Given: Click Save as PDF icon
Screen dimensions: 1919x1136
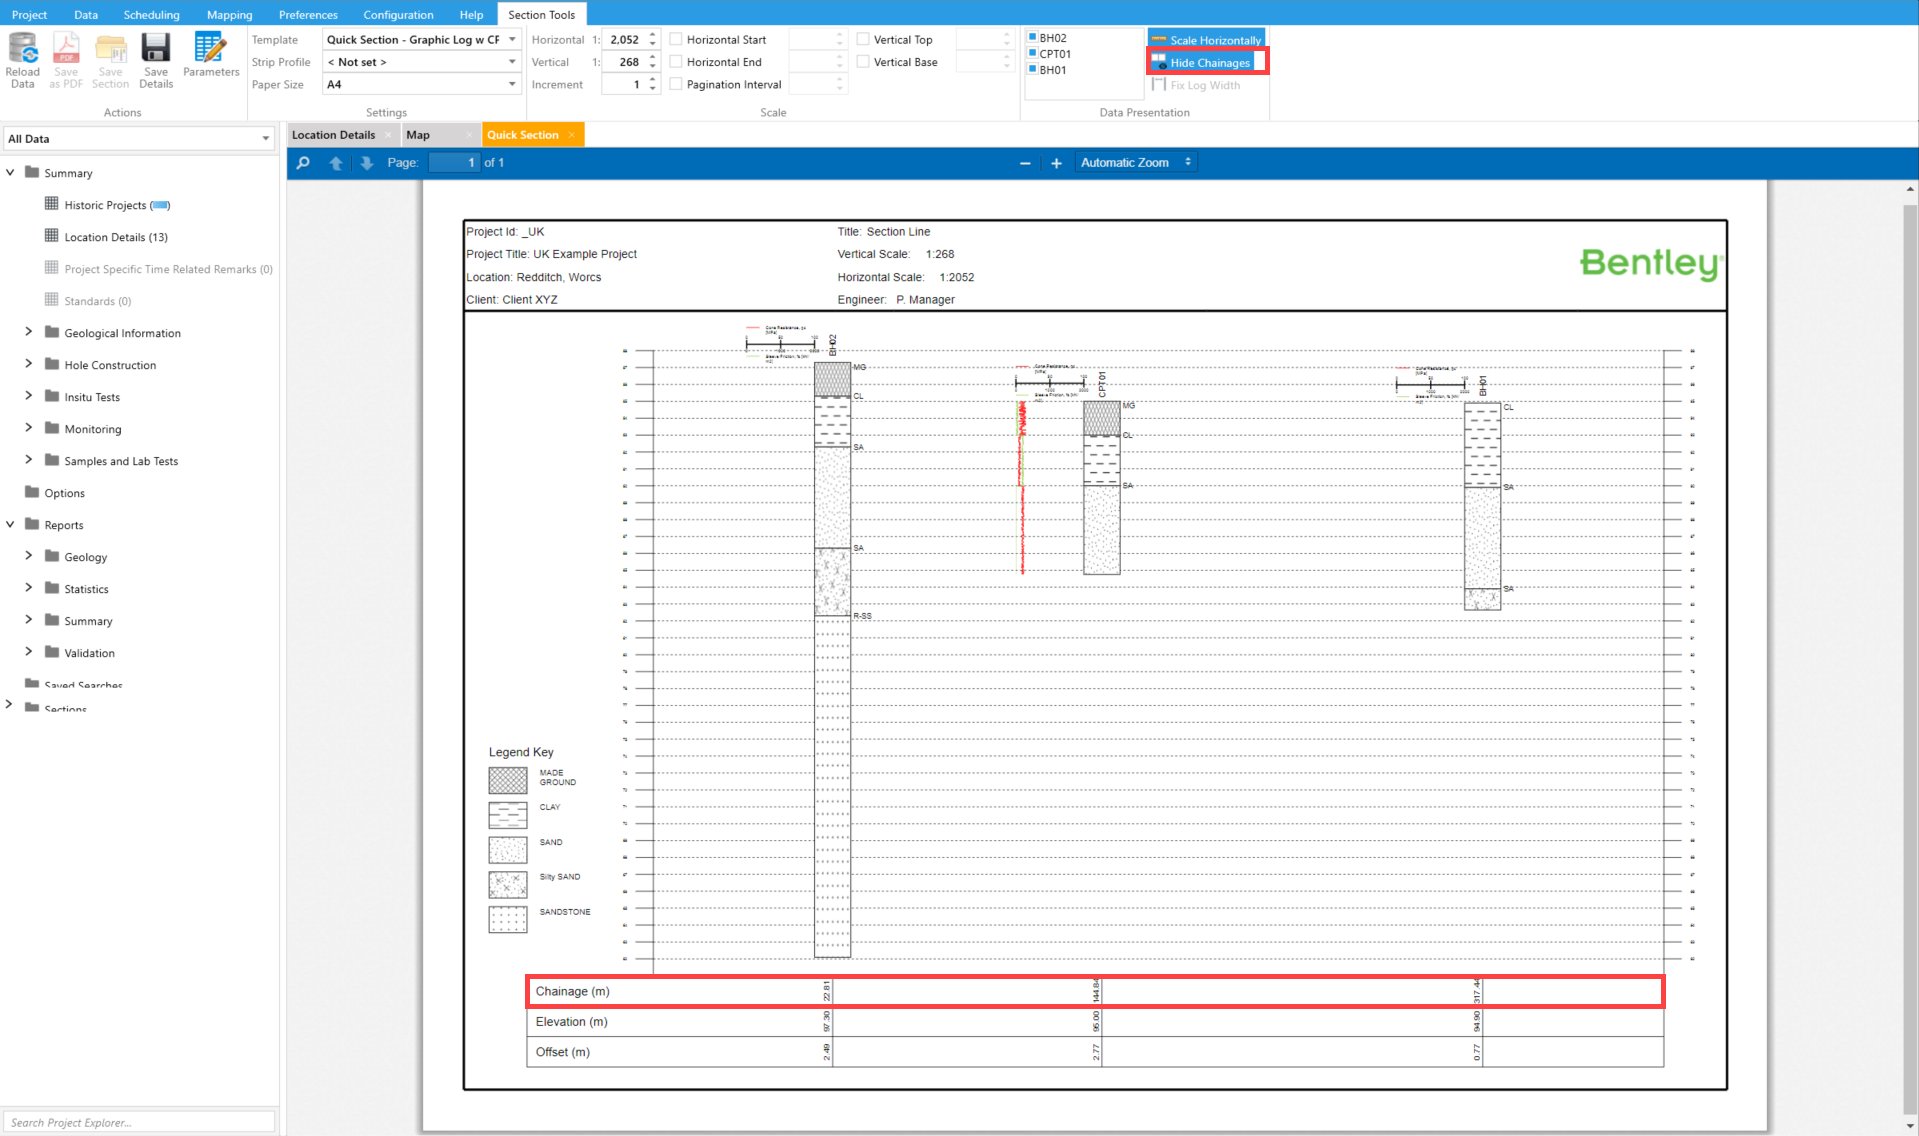Looking at the screenshot, I should pyautogui.click(x=66, y=49).
